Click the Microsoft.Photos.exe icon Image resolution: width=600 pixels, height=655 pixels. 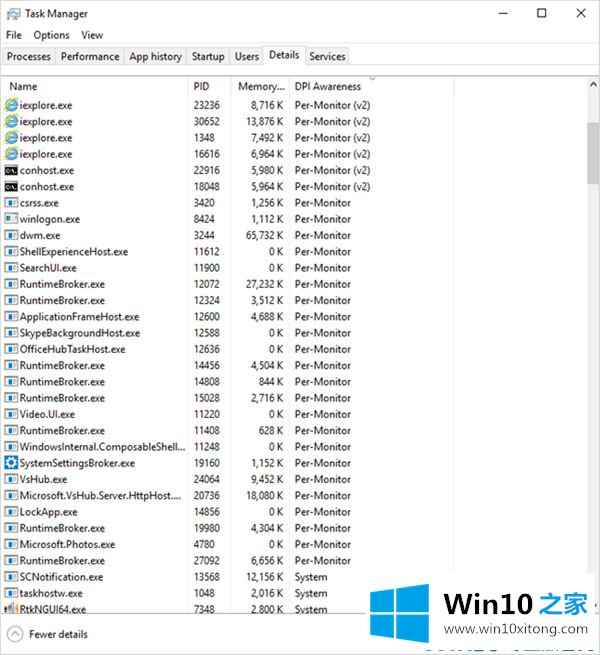coord(11,544)
